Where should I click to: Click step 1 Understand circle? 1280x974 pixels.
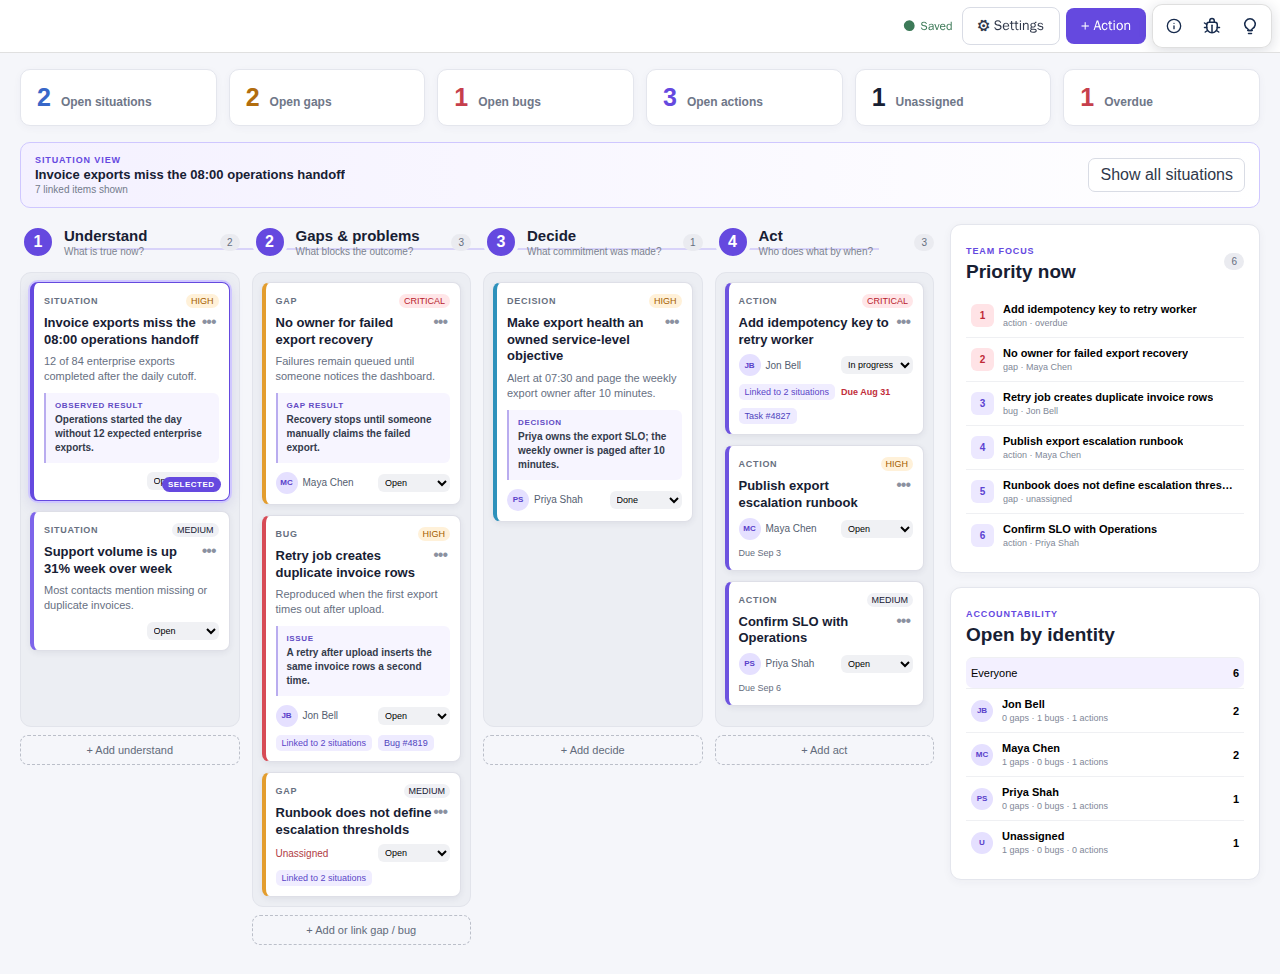(38, 241)
